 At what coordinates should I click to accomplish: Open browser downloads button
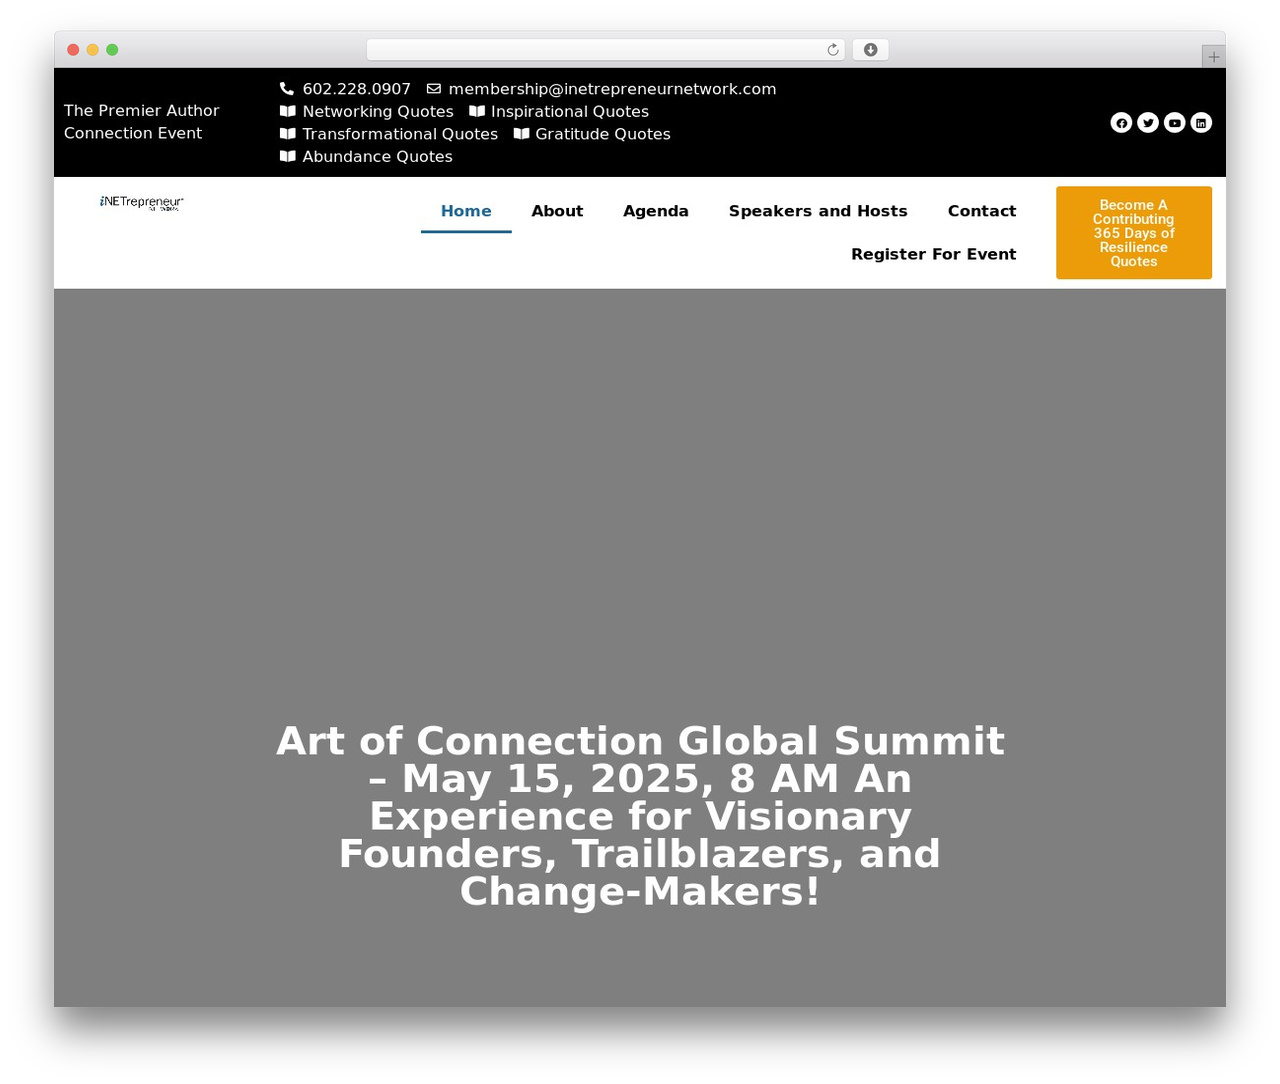(871, 50)
